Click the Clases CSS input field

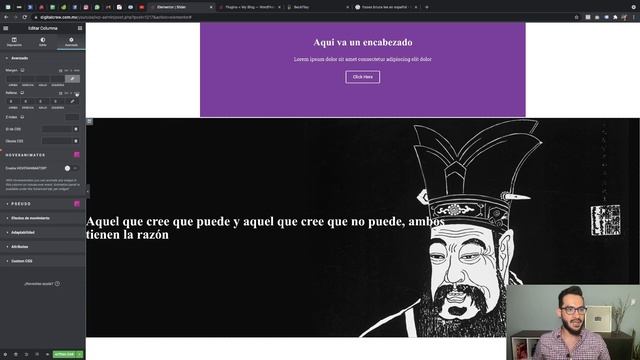(57, 141)
